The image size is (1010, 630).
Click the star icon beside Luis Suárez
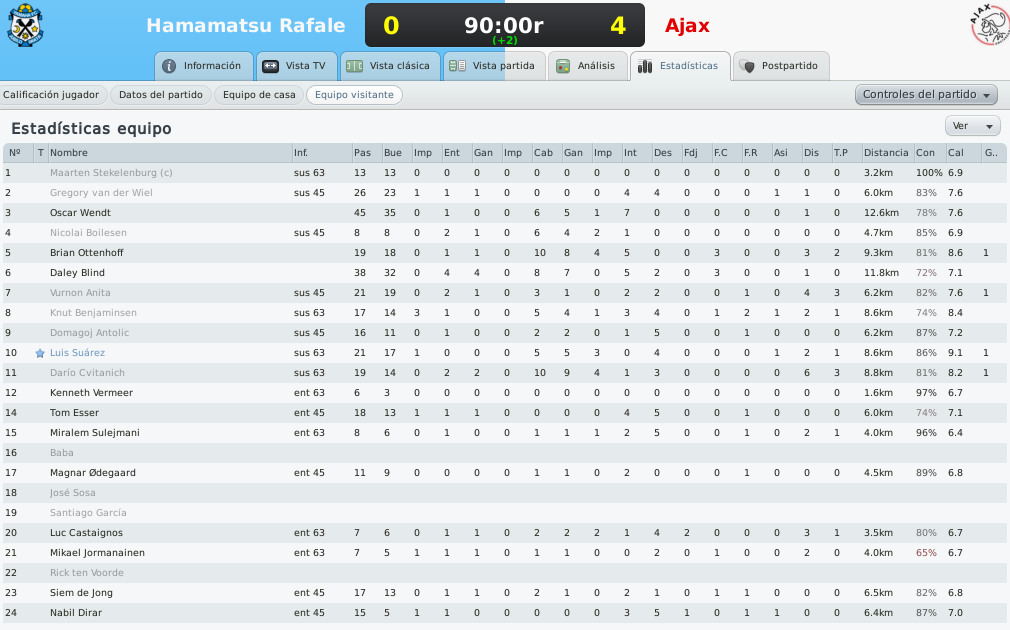(x=40, y=353)
